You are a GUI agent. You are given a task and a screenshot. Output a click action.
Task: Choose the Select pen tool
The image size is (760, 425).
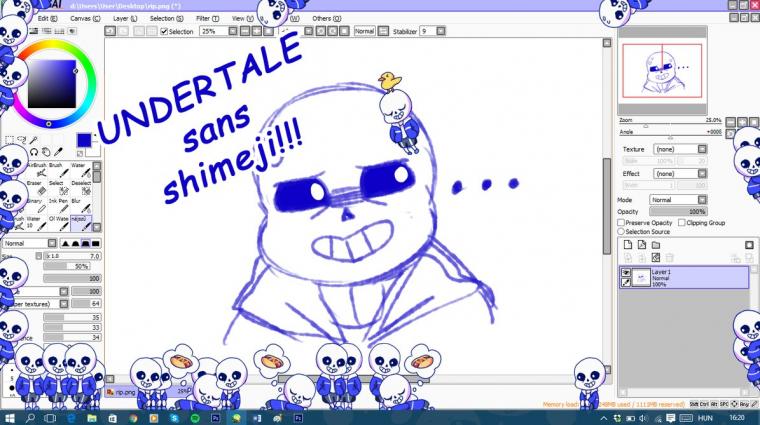tap(58, 188)
